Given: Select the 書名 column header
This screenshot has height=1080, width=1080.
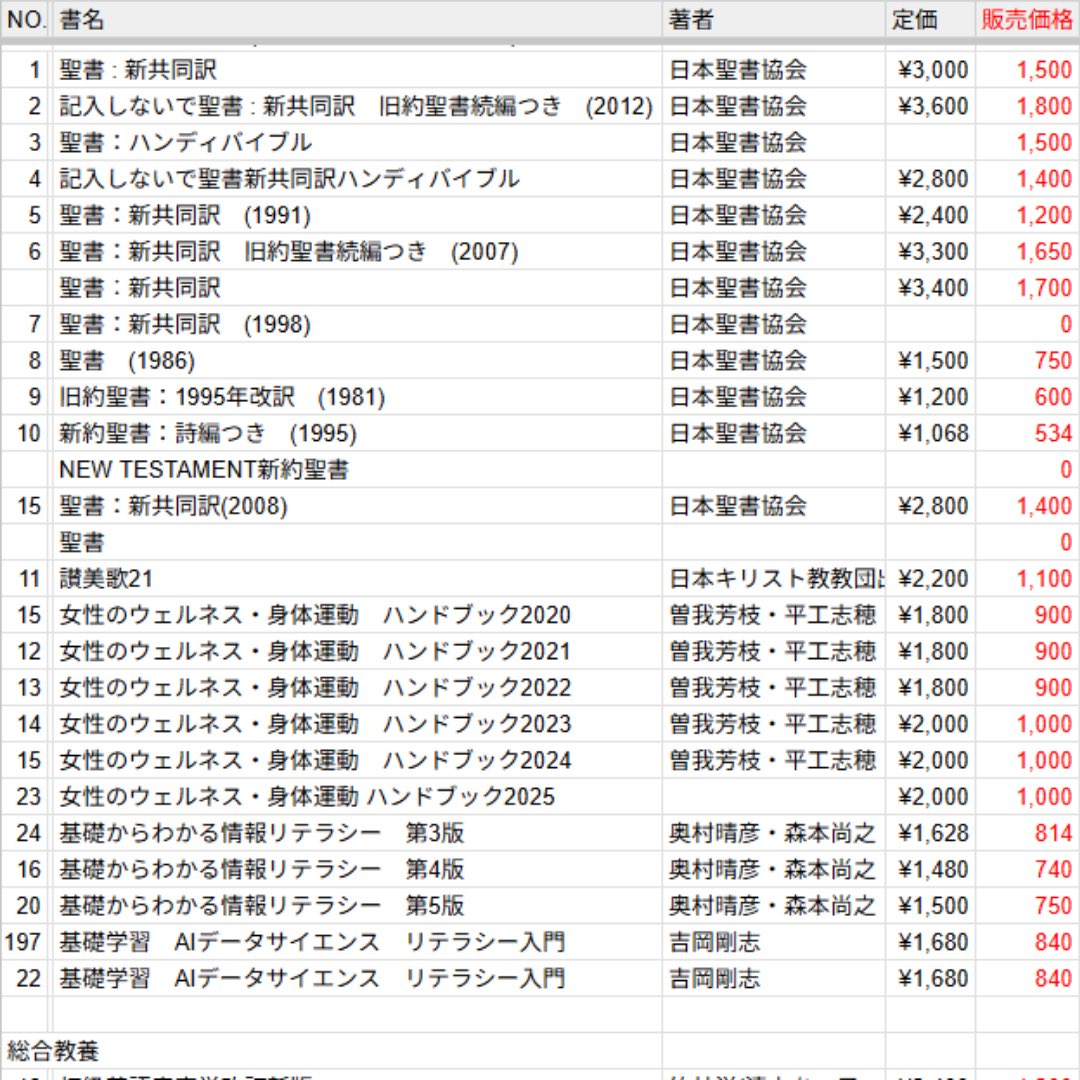Looking at the screenshot, I should pos(357,19).
